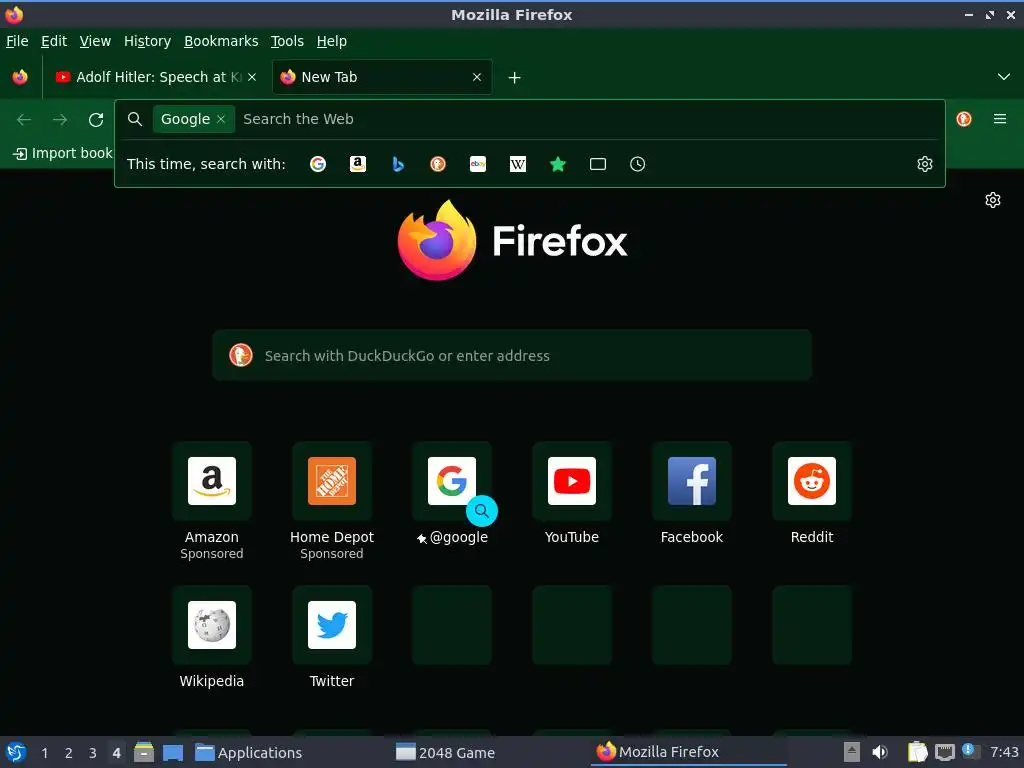Search this time with Bing icon
Screen dimensions: 1024x768
(x=398, y=164)
